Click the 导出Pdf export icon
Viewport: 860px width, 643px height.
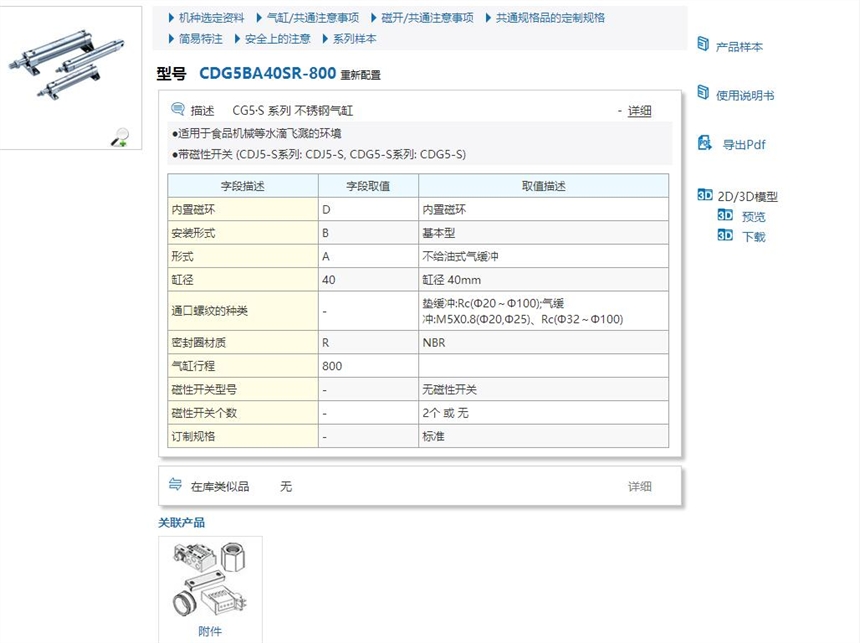click(x=704, y=143)
